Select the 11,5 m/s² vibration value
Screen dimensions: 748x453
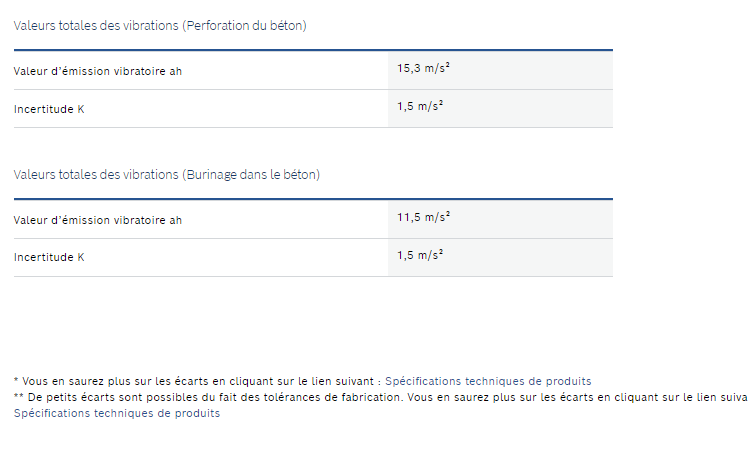(424, 217)
